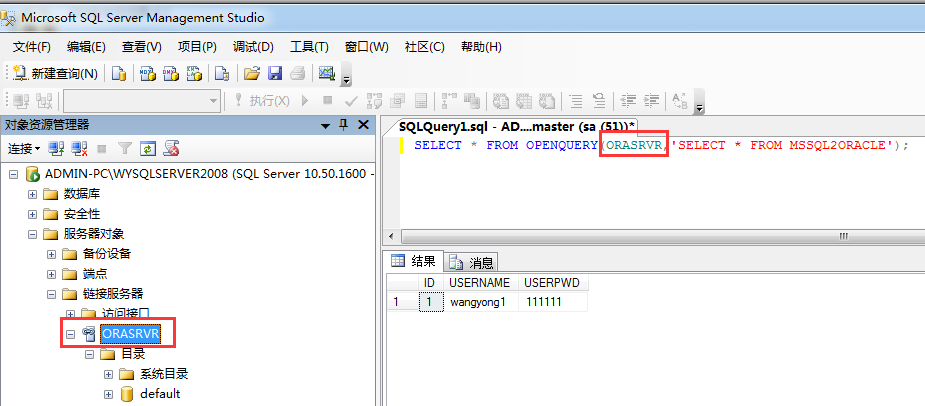Toggle Include Client Statistics
The image size is (925, 406).
click(x=472, y=101)
